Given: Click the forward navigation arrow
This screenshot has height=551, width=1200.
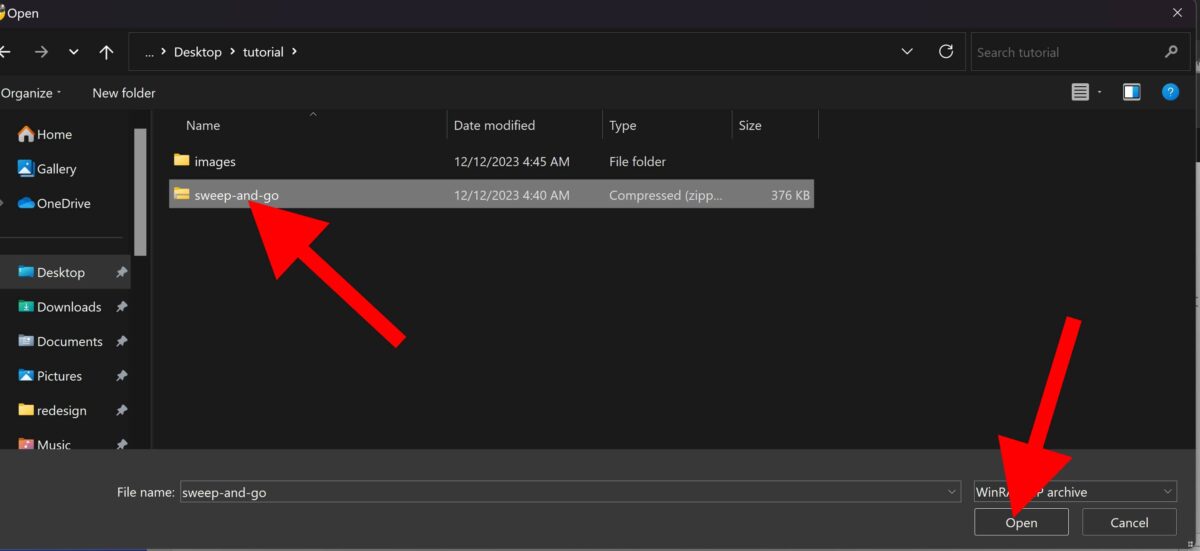Looking at the screenshot, I should tap(41, 52).
